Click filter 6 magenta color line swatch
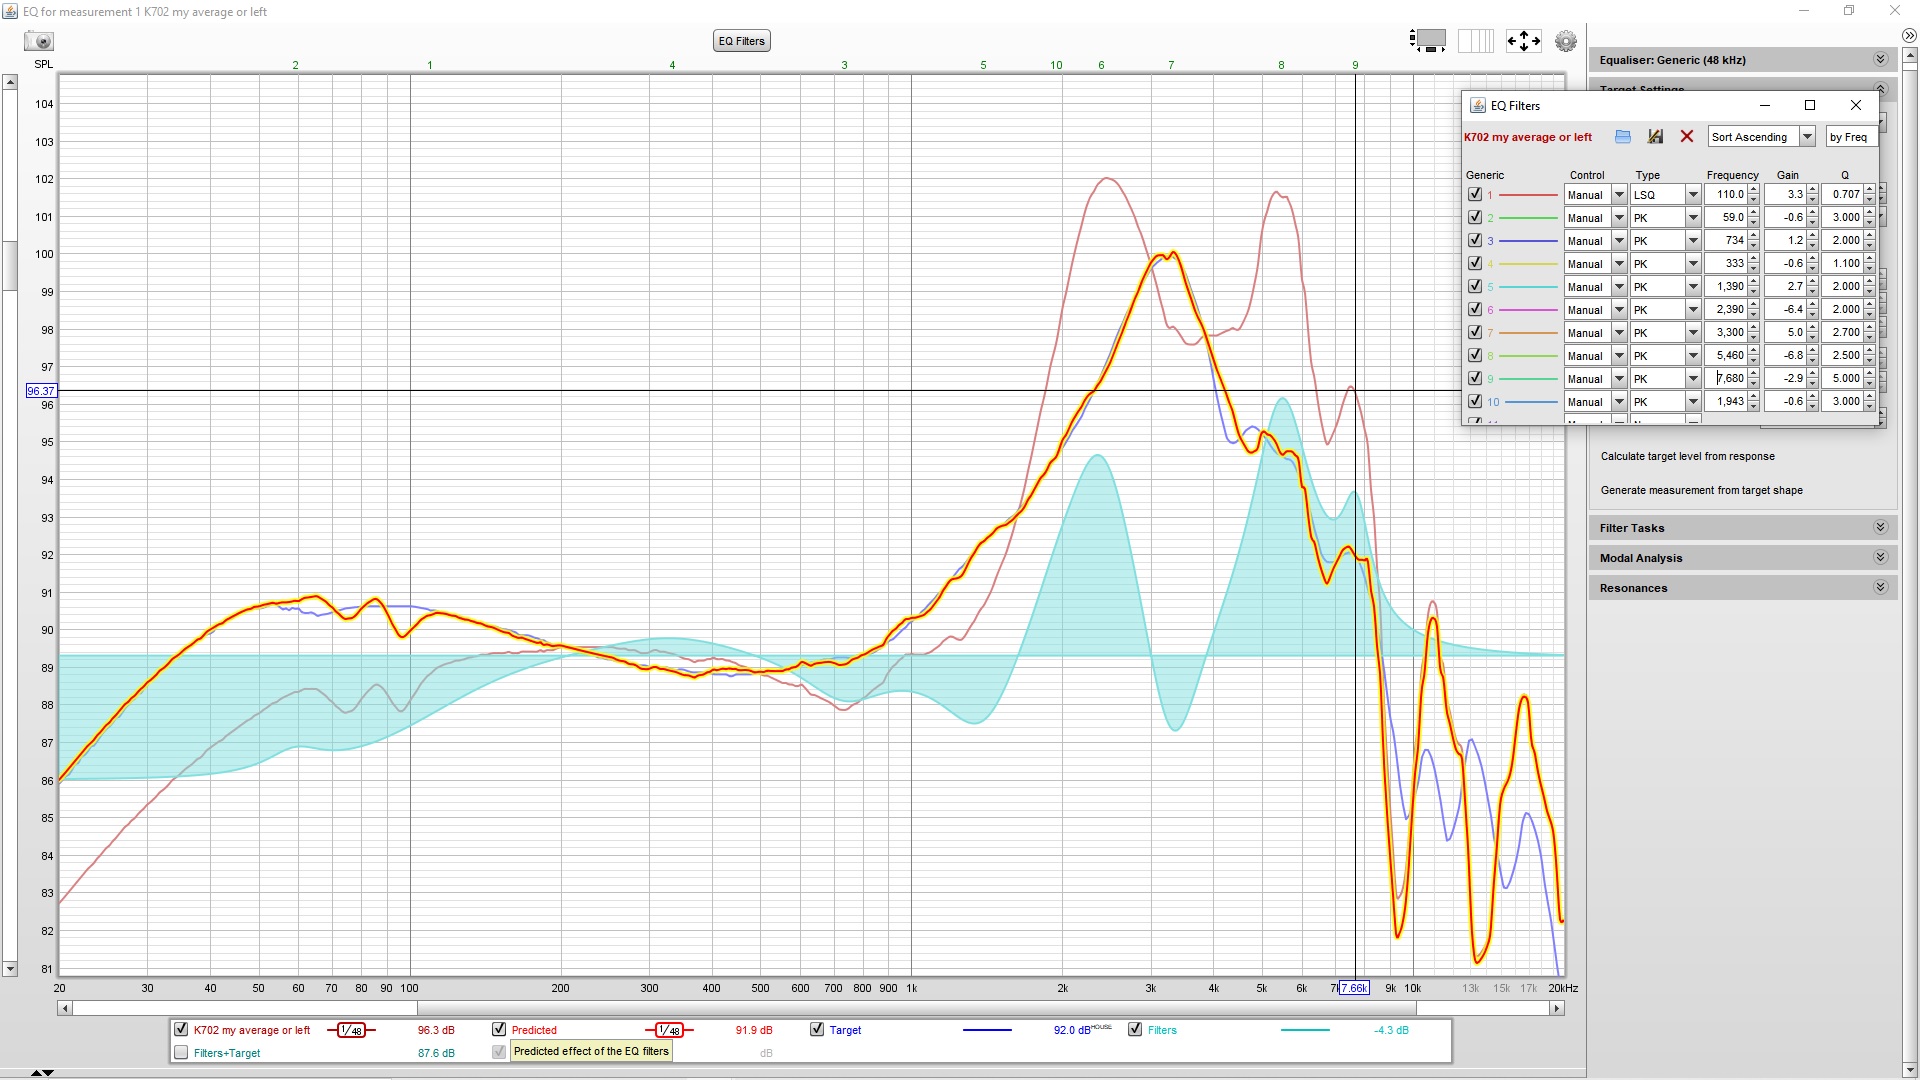Screen dimensions: 1920x1080 pos(1528,310)
